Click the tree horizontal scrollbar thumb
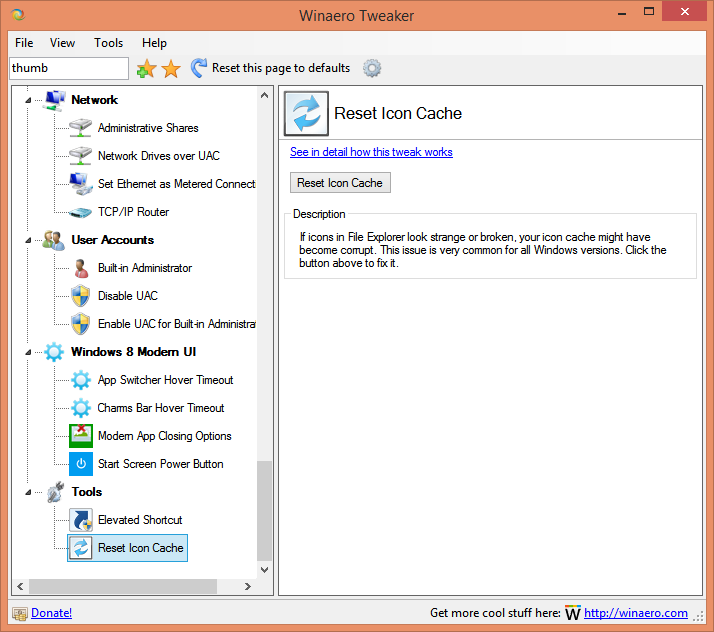This screenshot has width=714, height=632. pos(123,586)
